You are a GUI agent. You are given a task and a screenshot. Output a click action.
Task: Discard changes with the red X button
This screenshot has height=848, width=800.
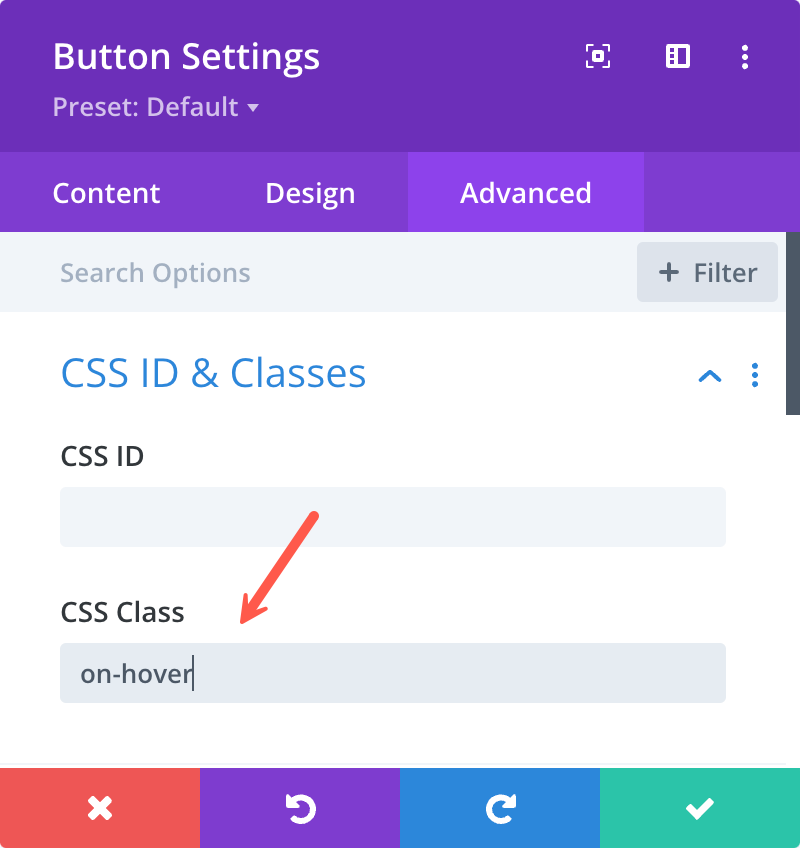click(100, 808)
